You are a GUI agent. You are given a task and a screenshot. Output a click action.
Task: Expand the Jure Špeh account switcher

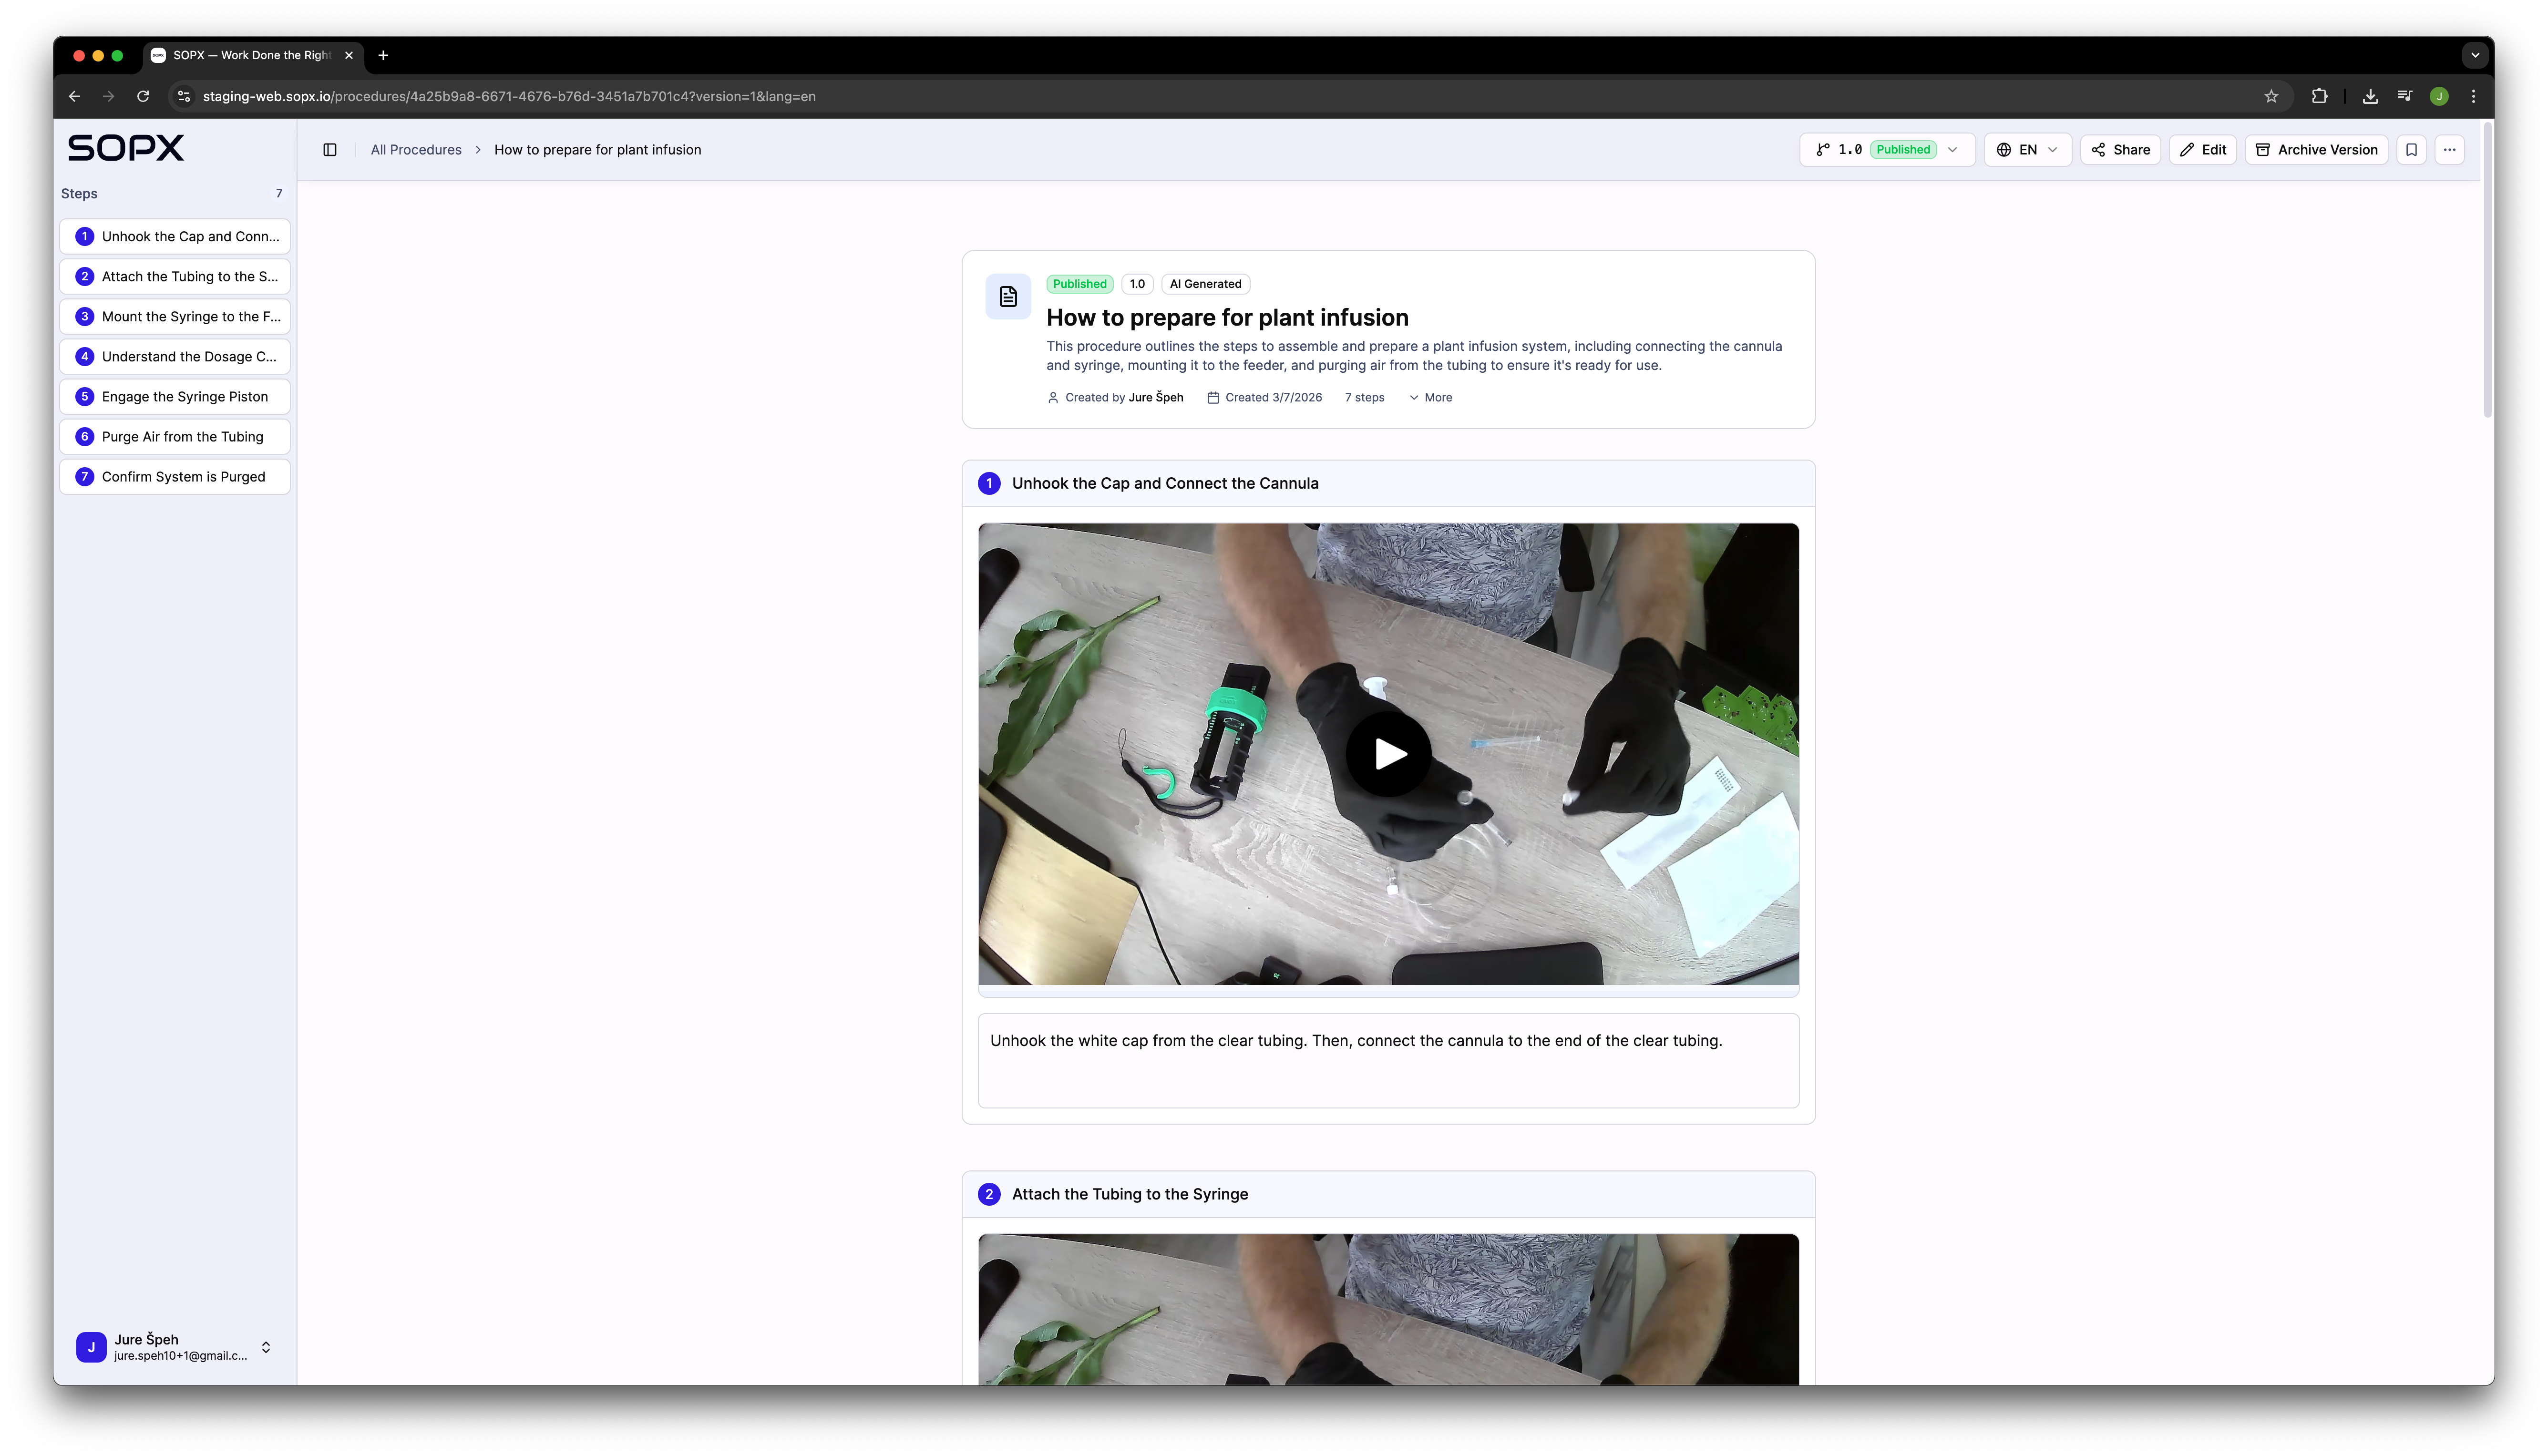tap(266, 1347)
